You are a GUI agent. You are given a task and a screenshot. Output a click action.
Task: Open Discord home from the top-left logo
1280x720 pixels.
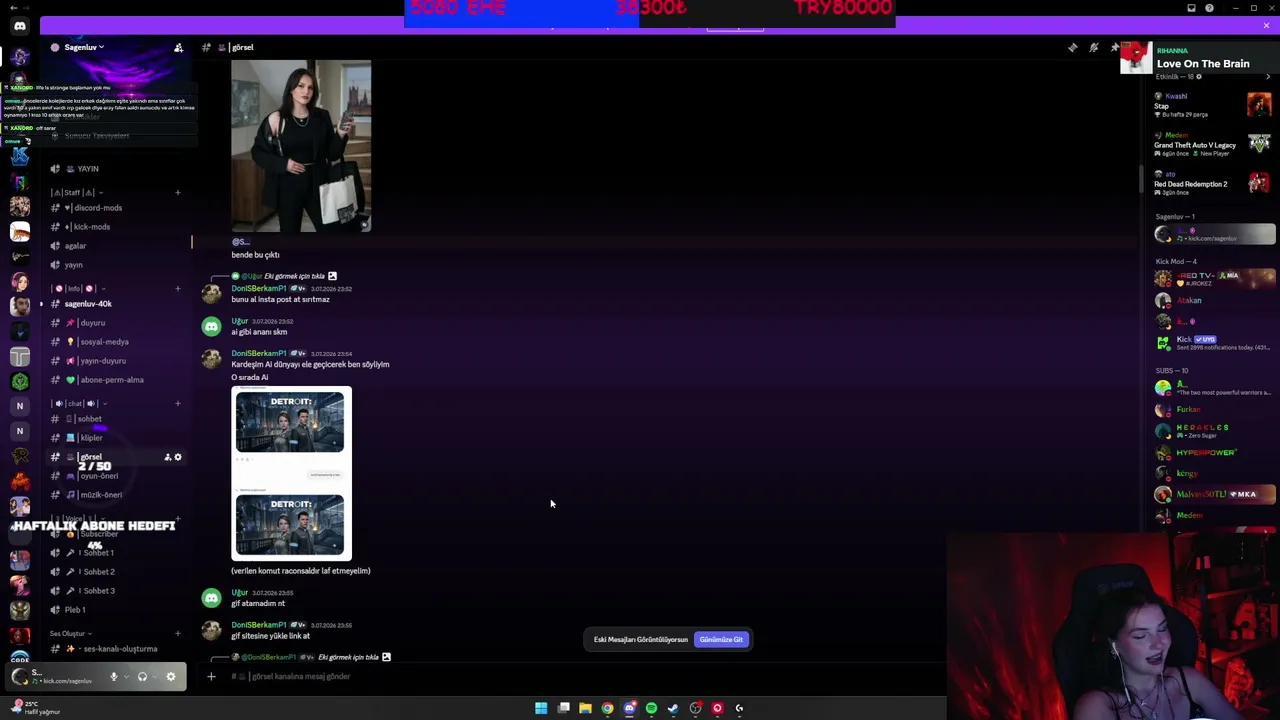click(20, 26)
